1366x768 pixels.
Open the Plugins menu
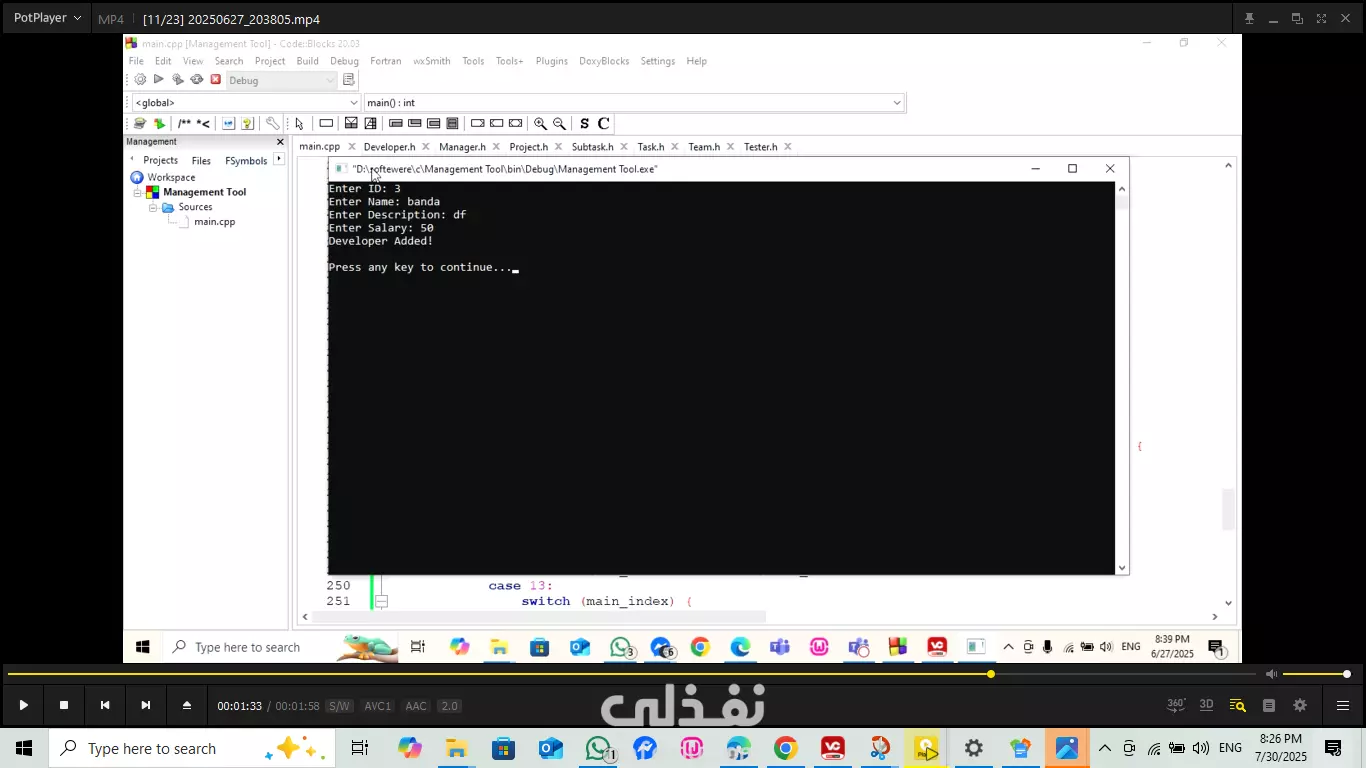551,61
